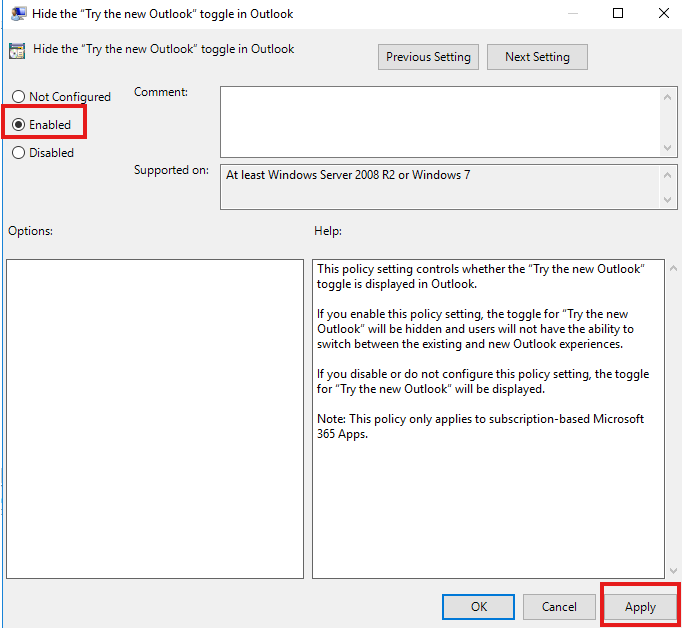Click the title bar policy window icon
The height and width of the screenshot is (628, 682).
[x=18, y=13]
